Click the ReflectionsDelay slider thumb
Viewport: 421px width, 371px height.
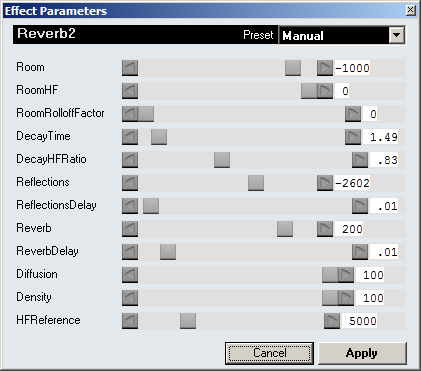(151, 206)
